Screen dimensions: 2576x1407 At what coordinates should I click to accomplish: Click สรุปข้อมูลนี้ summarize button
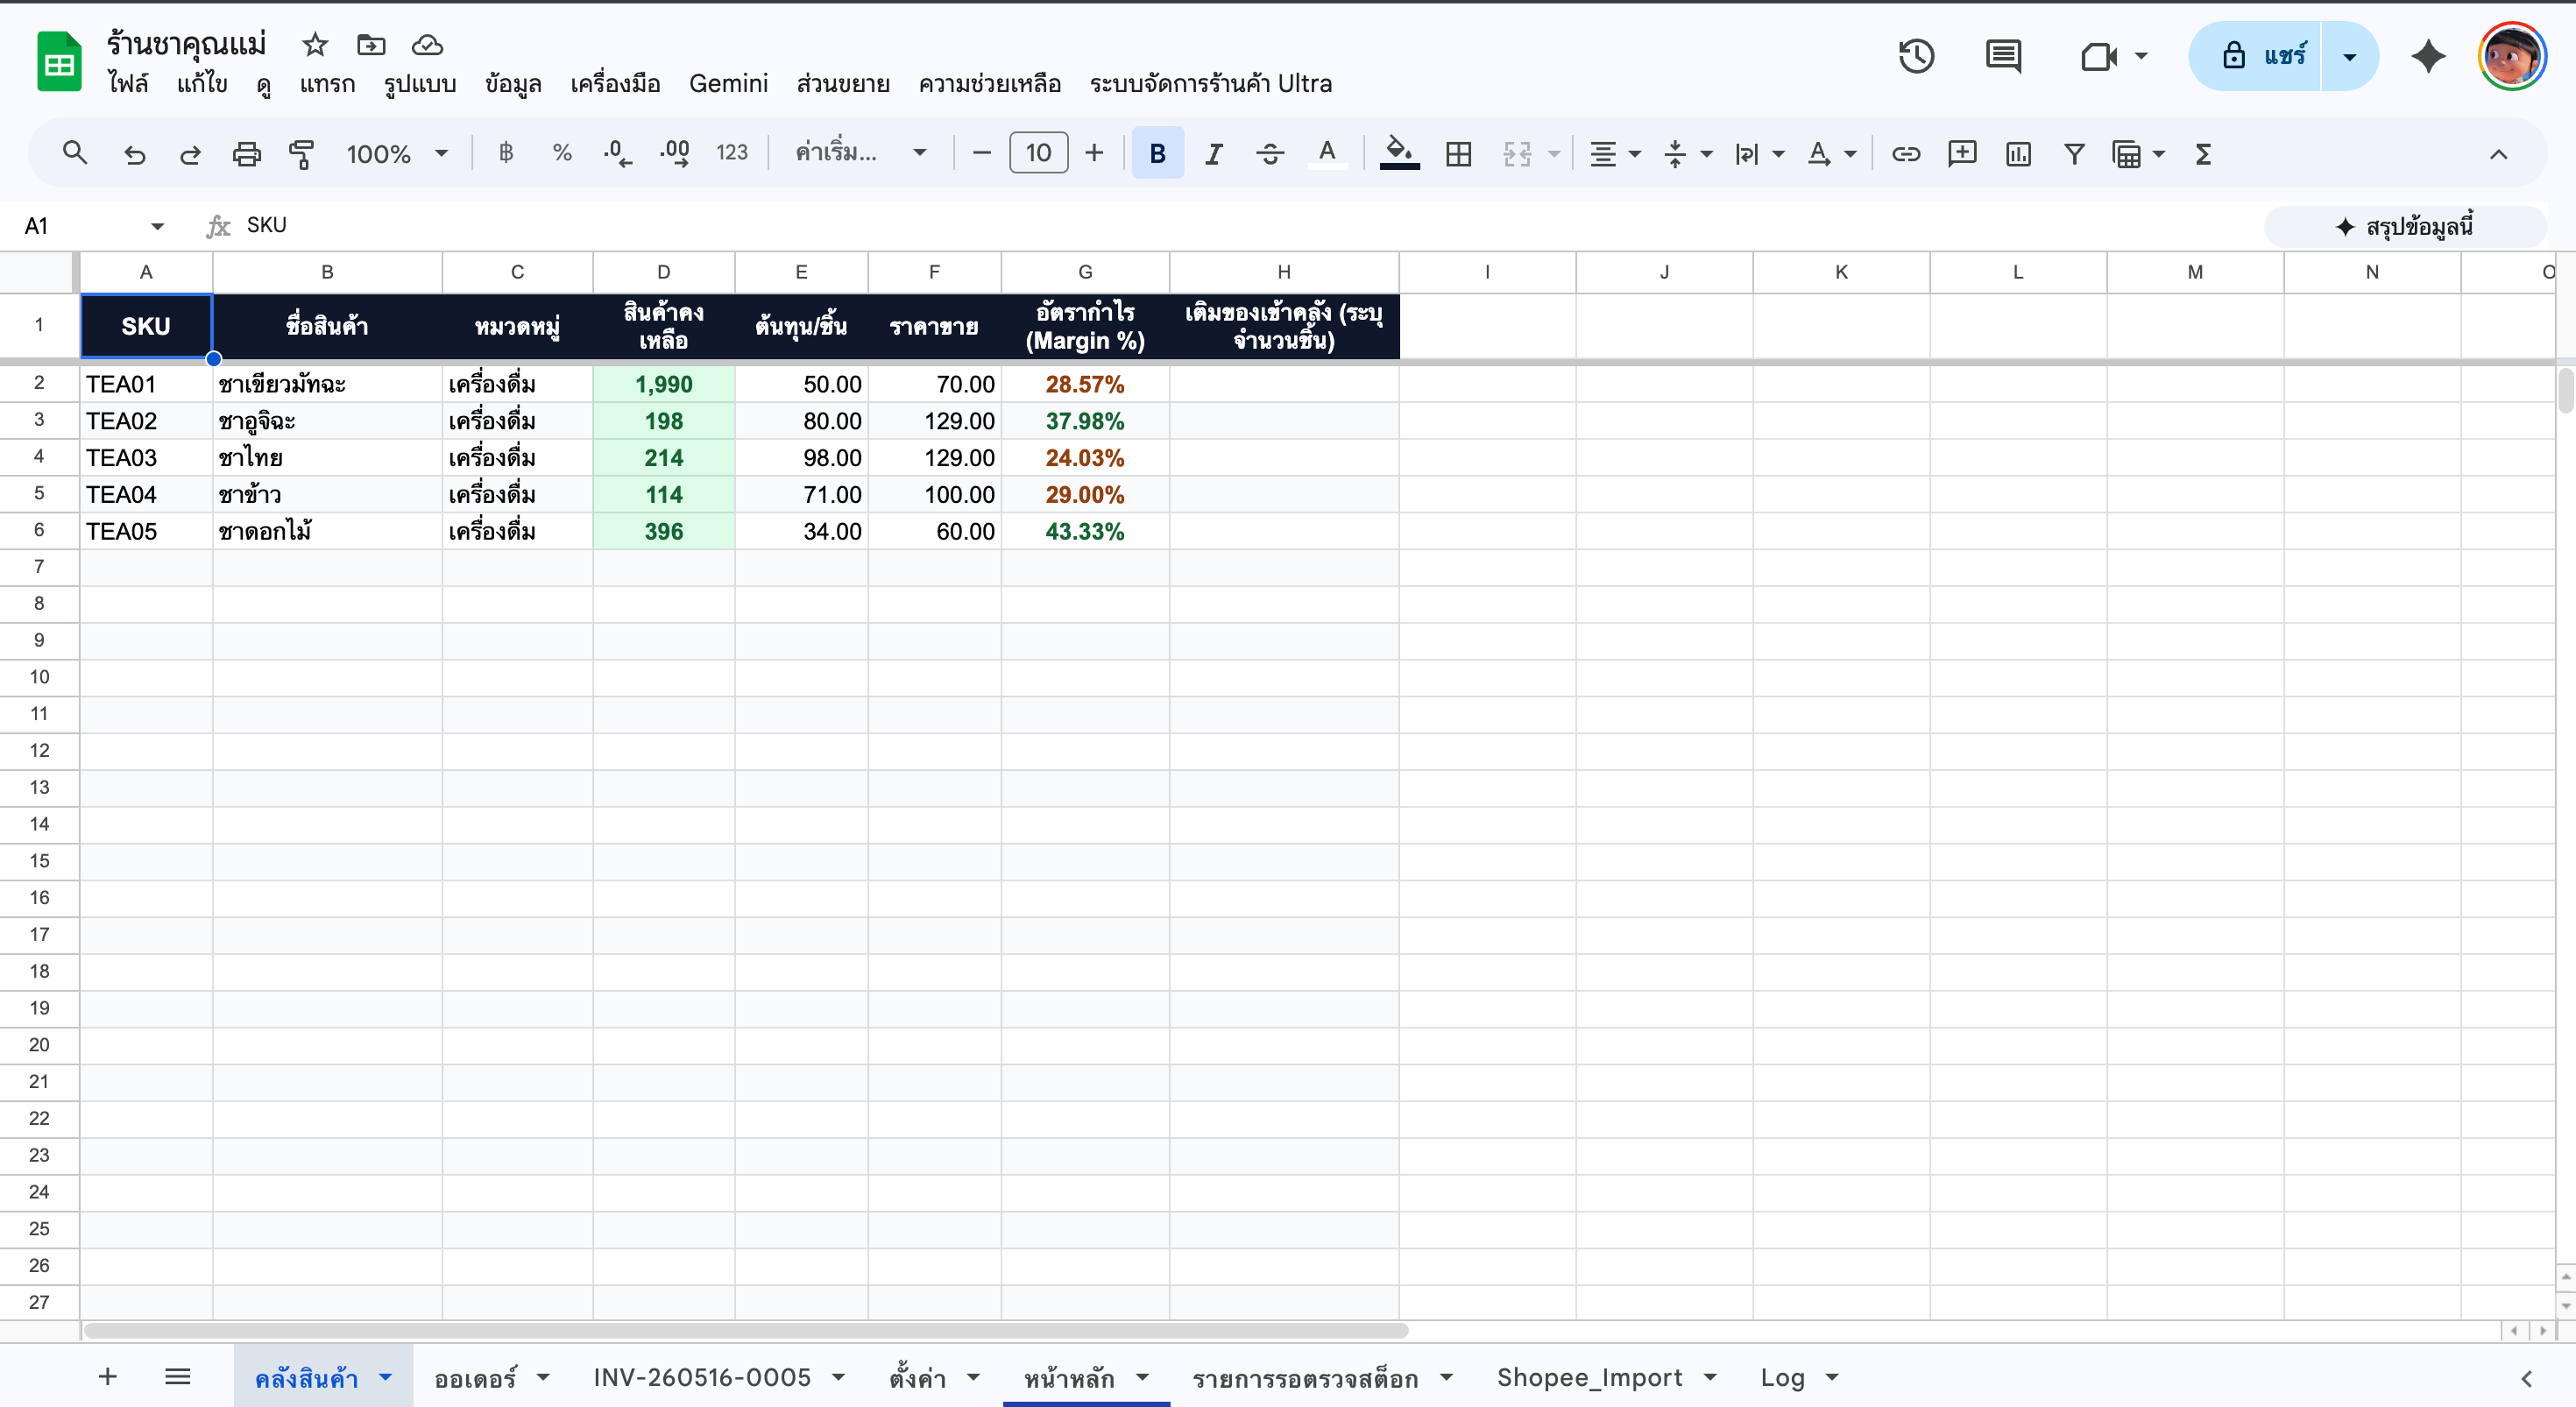pos(2404,226)
